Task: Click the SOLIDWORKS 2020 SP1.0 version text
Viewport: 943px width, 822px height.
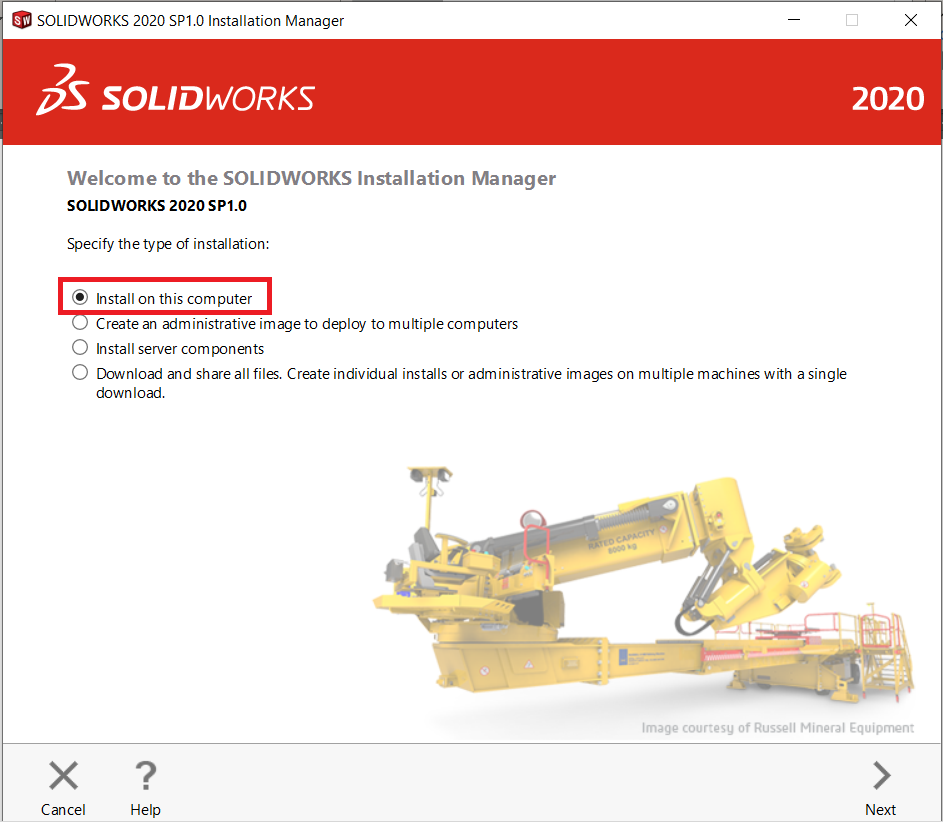Action: (156, 206)
